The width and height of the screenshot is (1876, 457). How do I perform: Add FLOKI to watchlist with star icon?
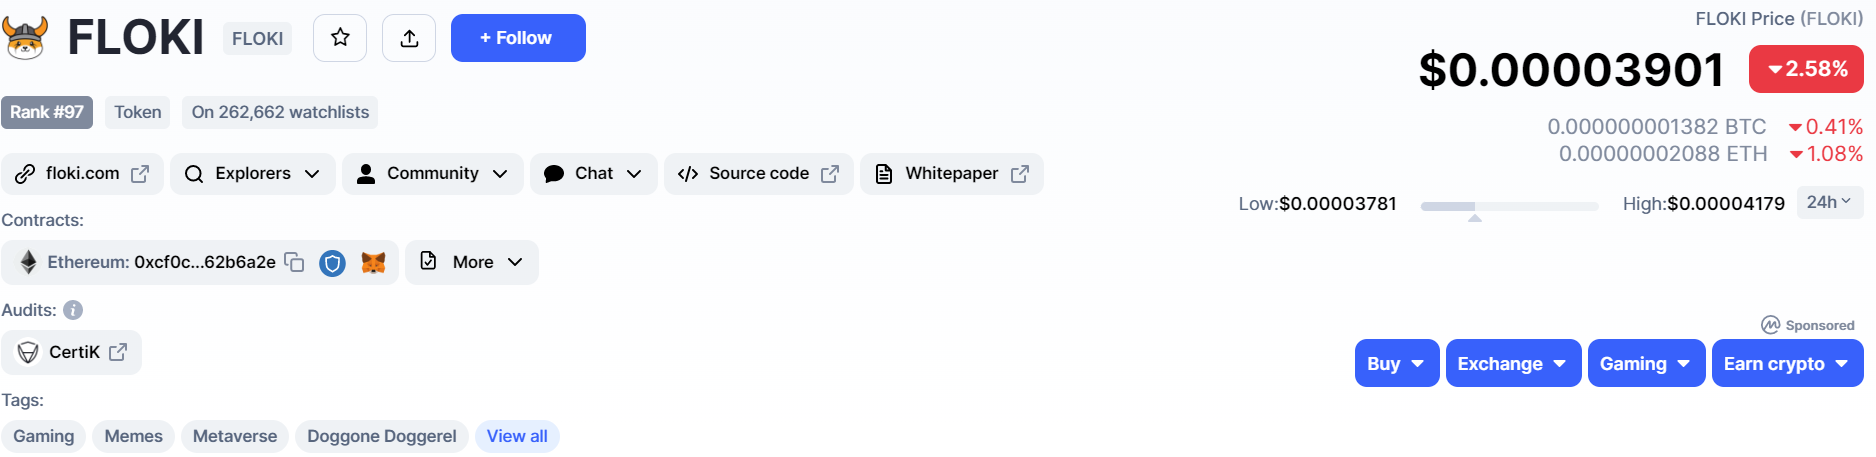click(x=340, y=38)
